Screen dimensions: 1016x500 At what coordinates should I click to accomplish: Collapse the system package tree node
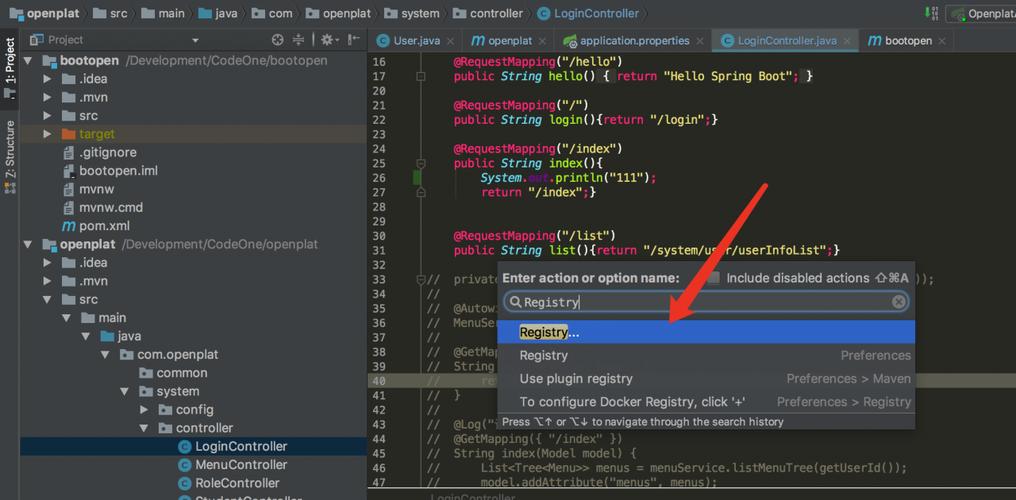125,392
